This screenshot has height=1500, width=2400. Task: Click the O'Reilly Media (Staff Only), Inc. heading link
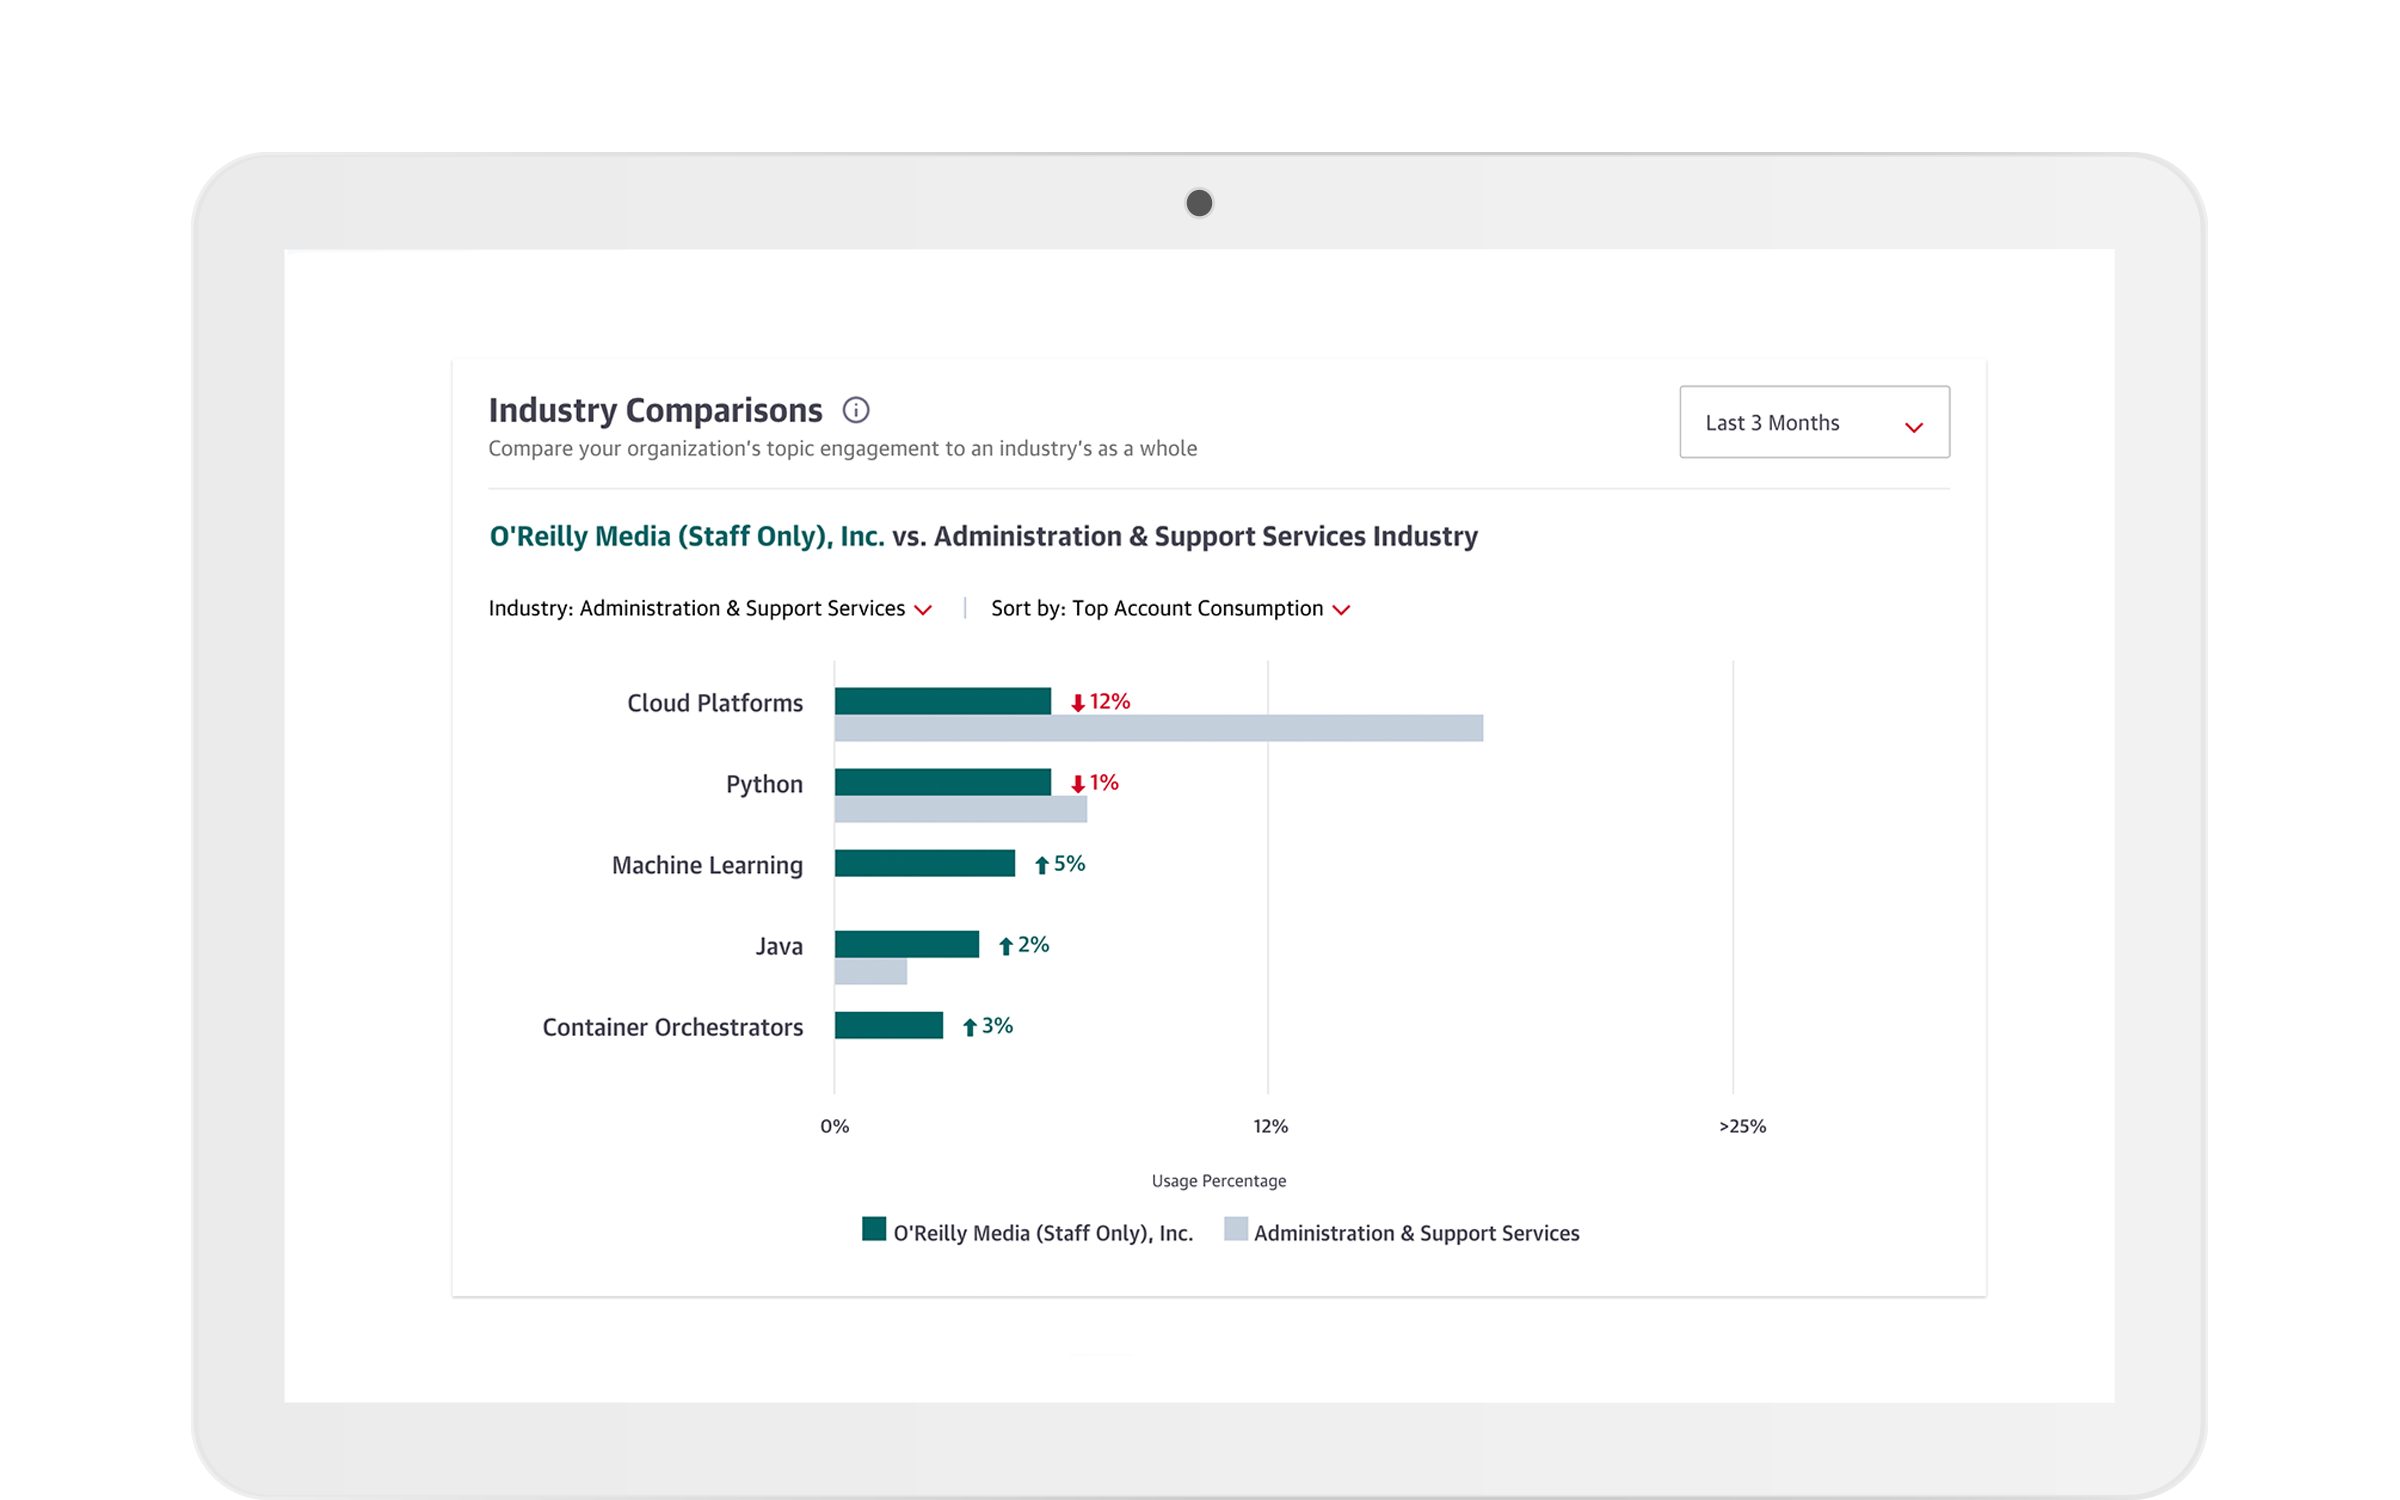[687, 536]
